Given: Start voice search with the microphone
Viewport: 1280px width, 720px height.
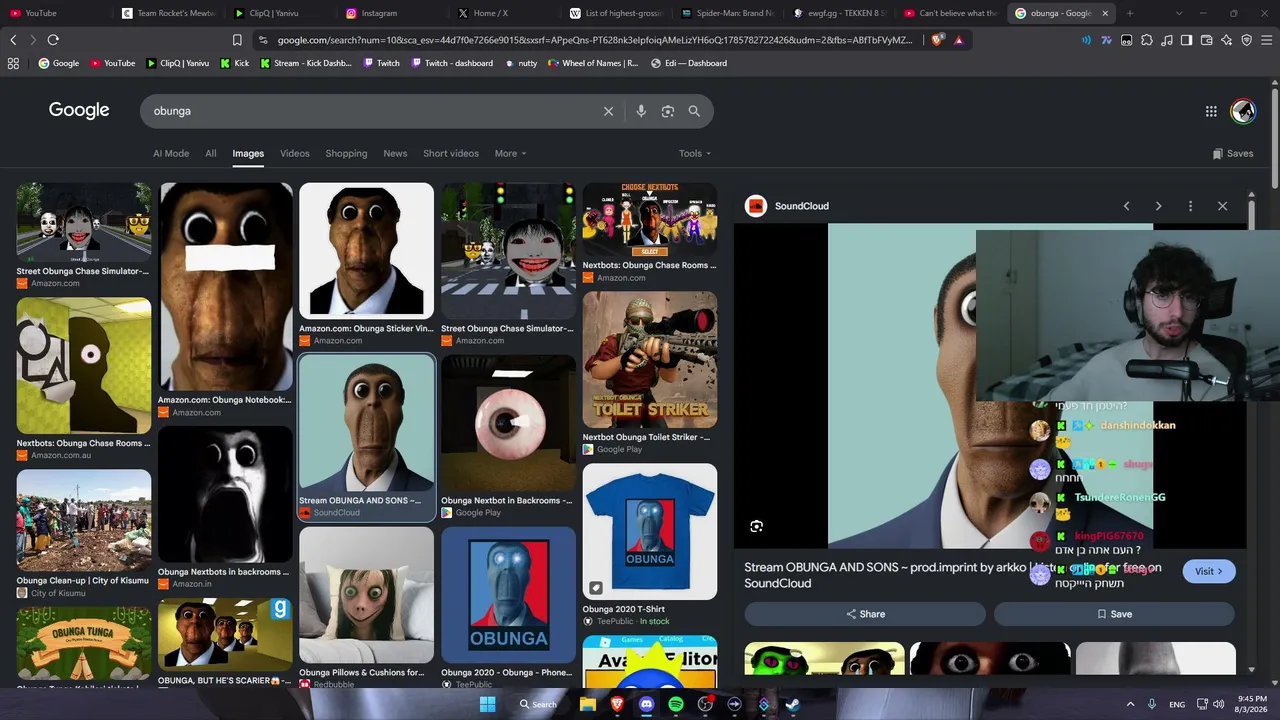Looking at the screenshot, I should [x=641, y=111].
